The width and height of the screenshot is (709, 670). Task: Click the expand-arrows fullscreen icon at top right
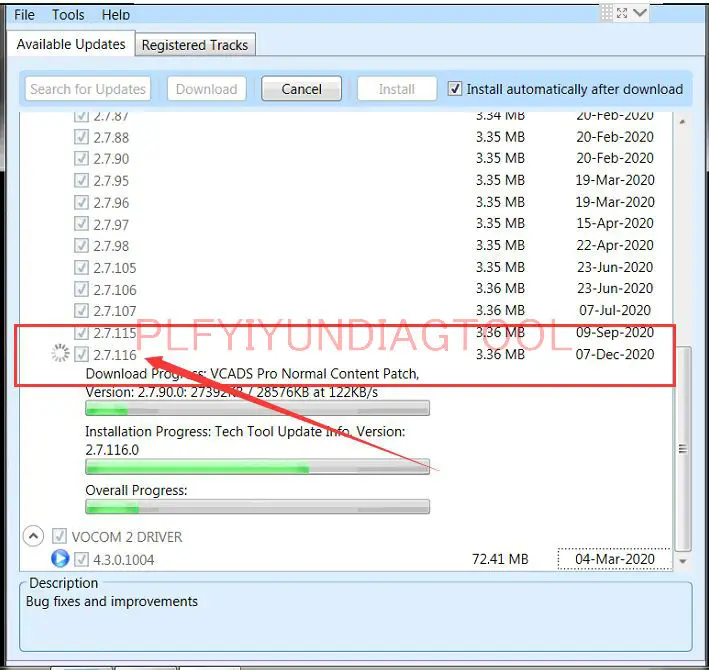[622, 13]
